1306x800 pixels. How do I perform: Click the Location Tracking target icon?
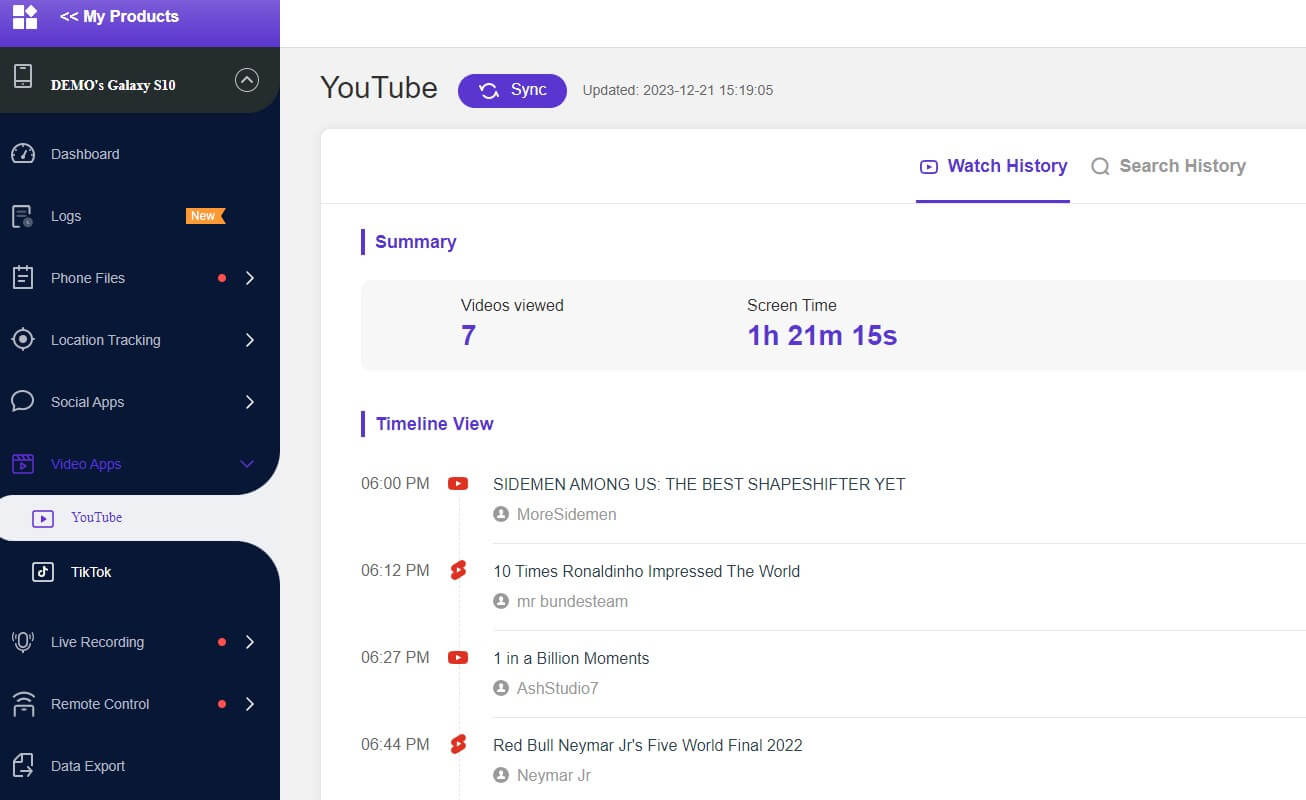(23, 340)
